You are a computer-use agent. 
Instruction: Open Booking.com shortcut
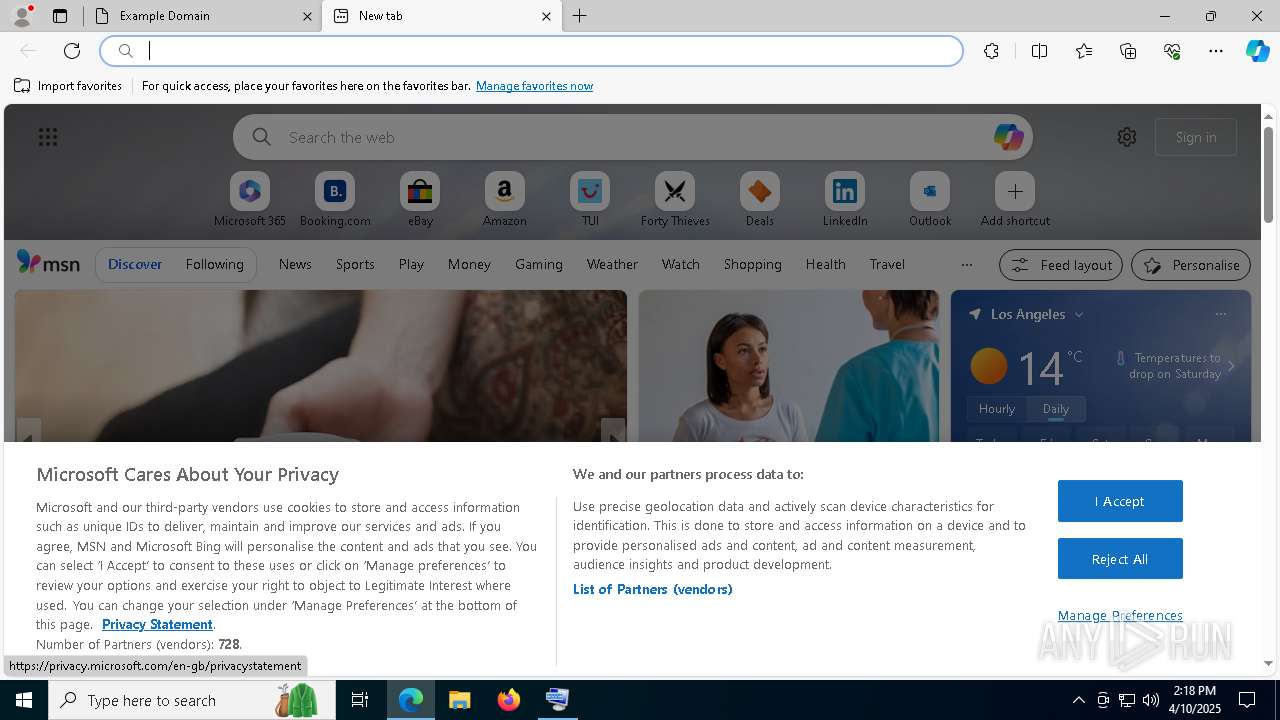pyautogui.click(x=335, y=199)
